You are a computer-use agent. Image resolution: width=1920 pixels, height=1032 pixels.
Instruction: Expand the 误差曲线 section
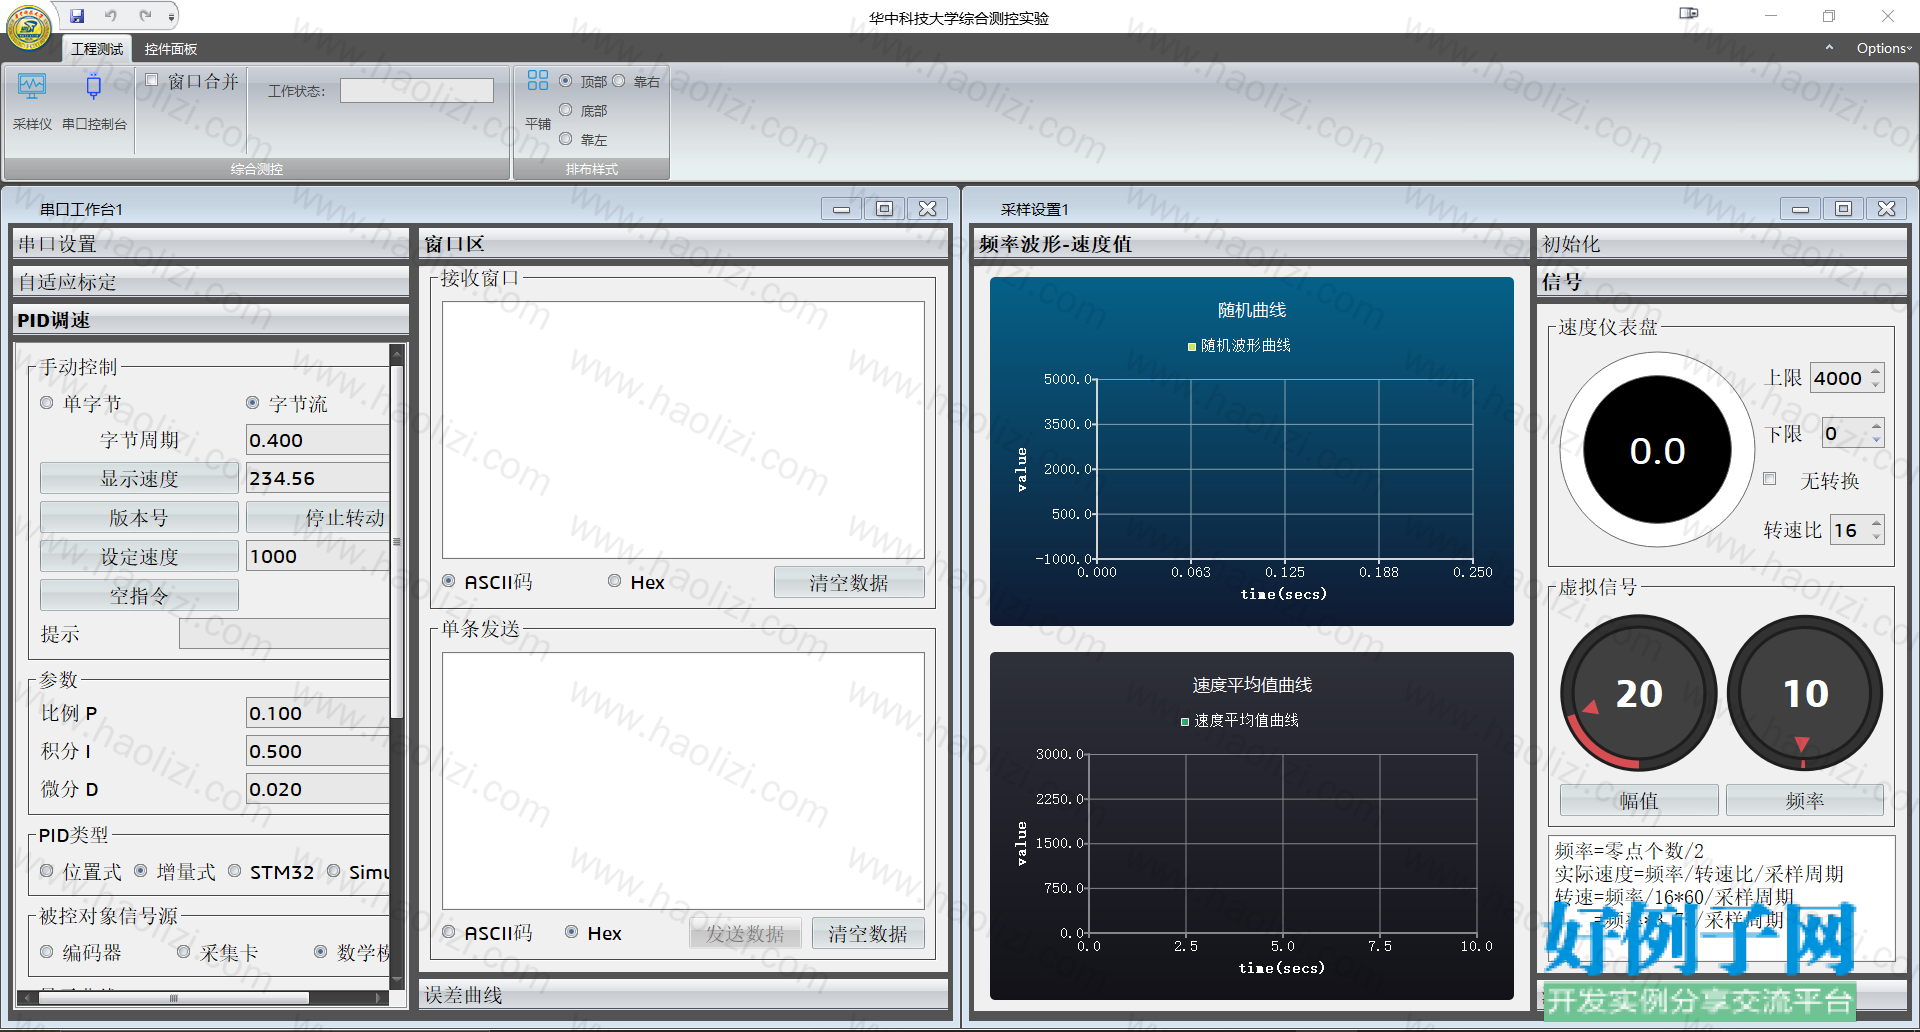pos(684,995)
